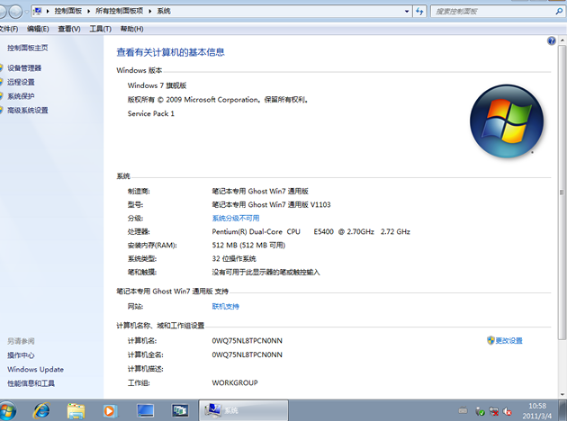Click the 32 位操作系统 value

(234, 259)
